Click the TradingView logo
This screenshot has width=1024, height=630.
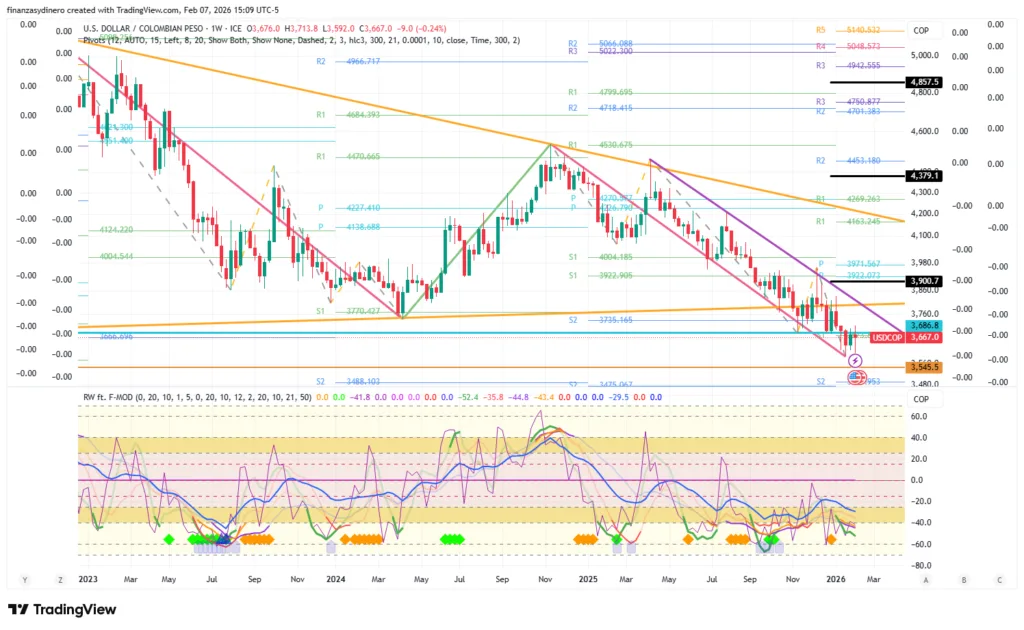pos(62,609)
